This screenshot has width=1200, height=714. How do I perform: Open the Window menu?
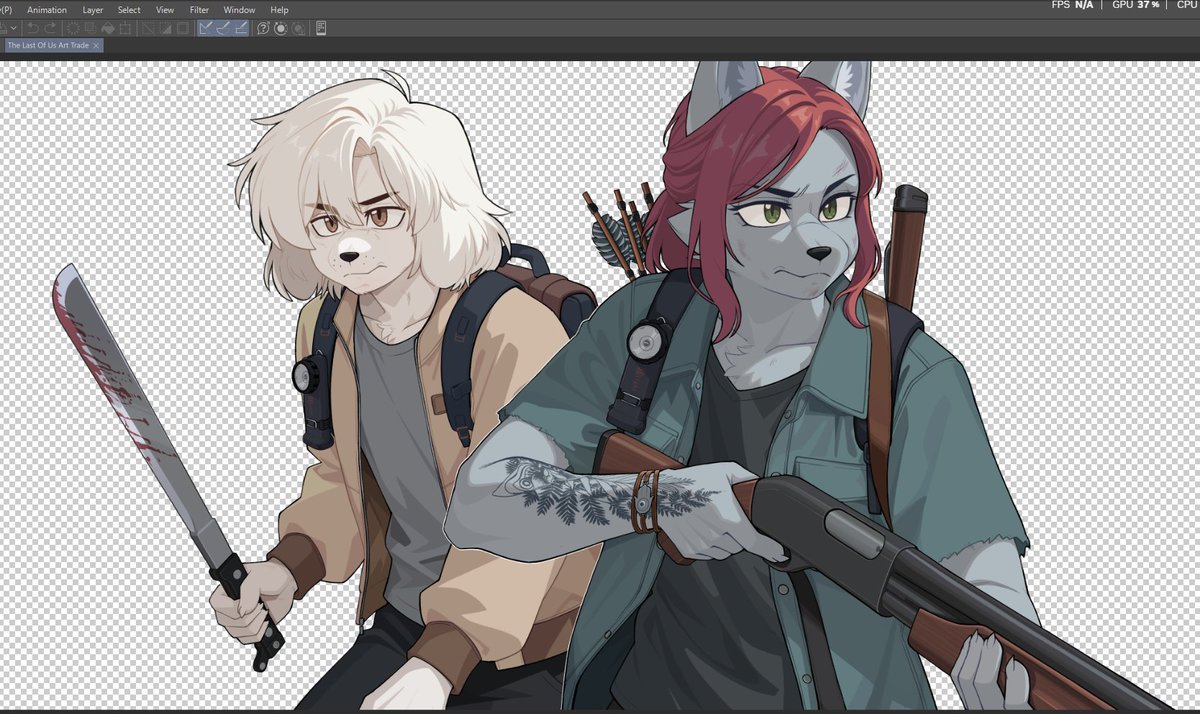[239, 9]
